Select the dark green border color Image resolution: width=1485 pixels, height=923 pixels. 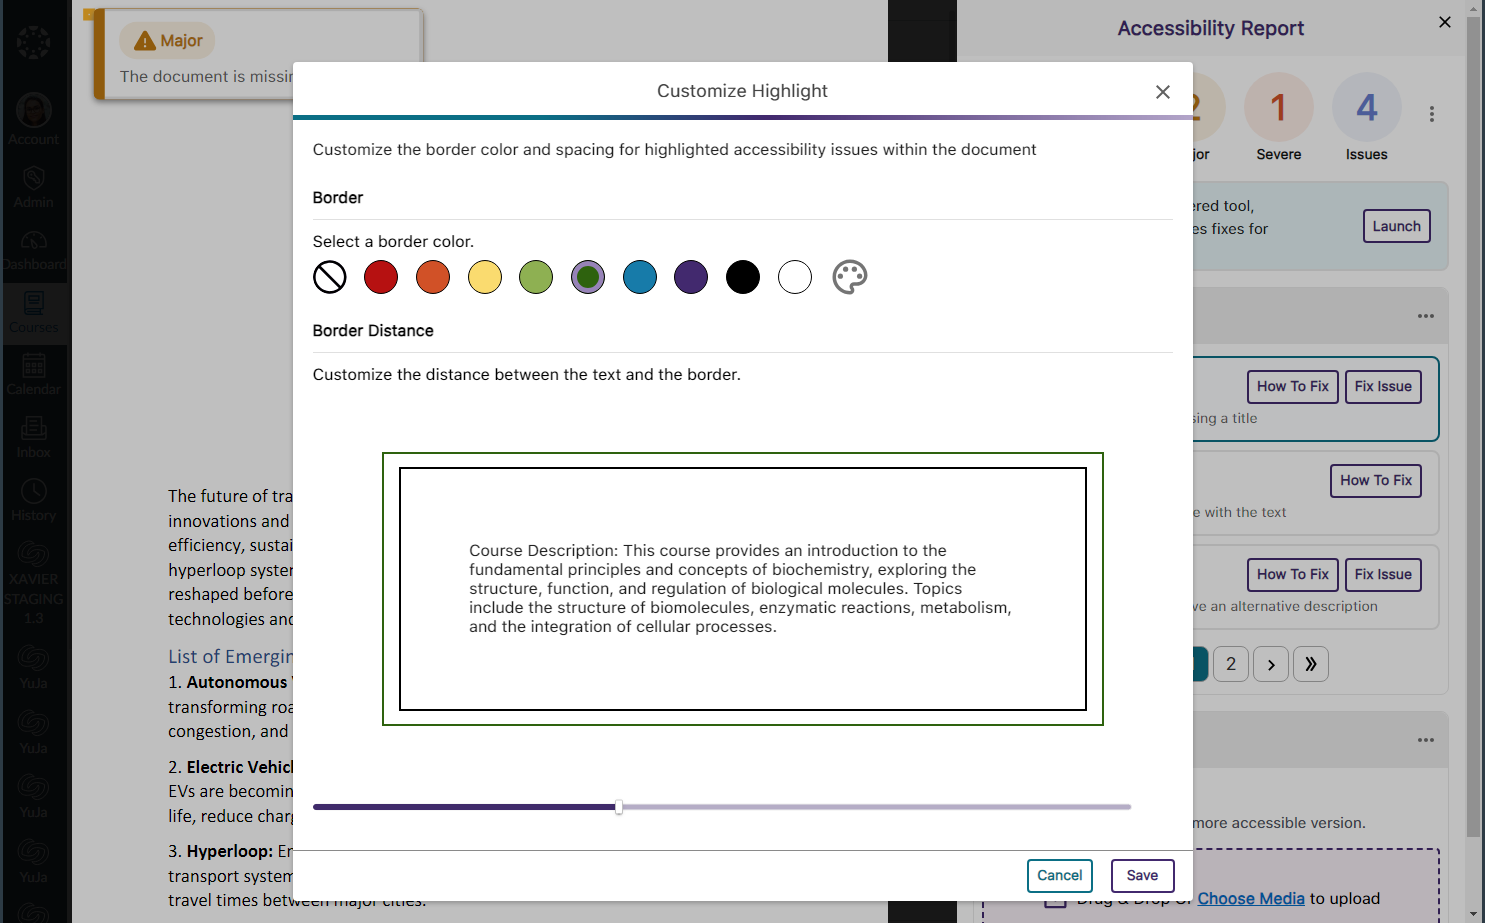click(x=588, y=277)
